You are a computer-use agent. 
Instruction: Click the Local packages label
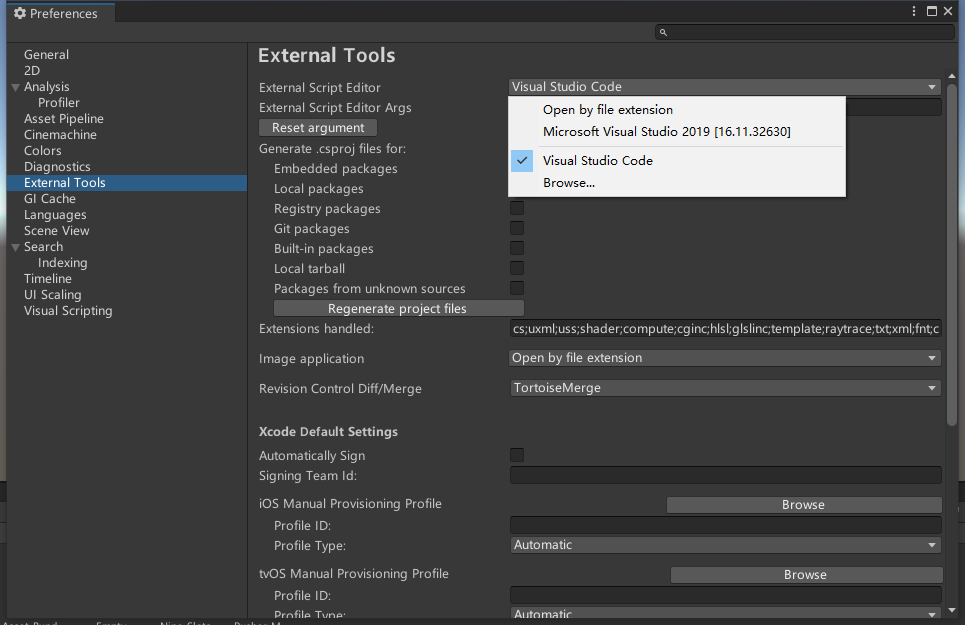[x=318, y=189]
